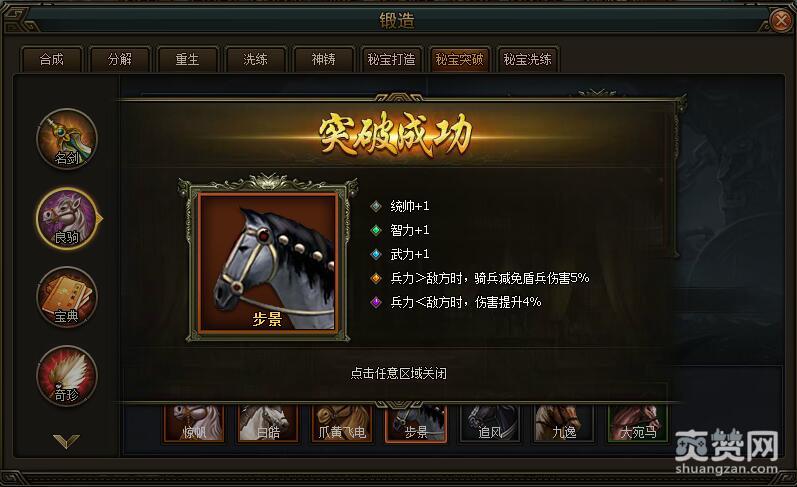Open the 奇珍 feather fan category

tap(67, 376)
